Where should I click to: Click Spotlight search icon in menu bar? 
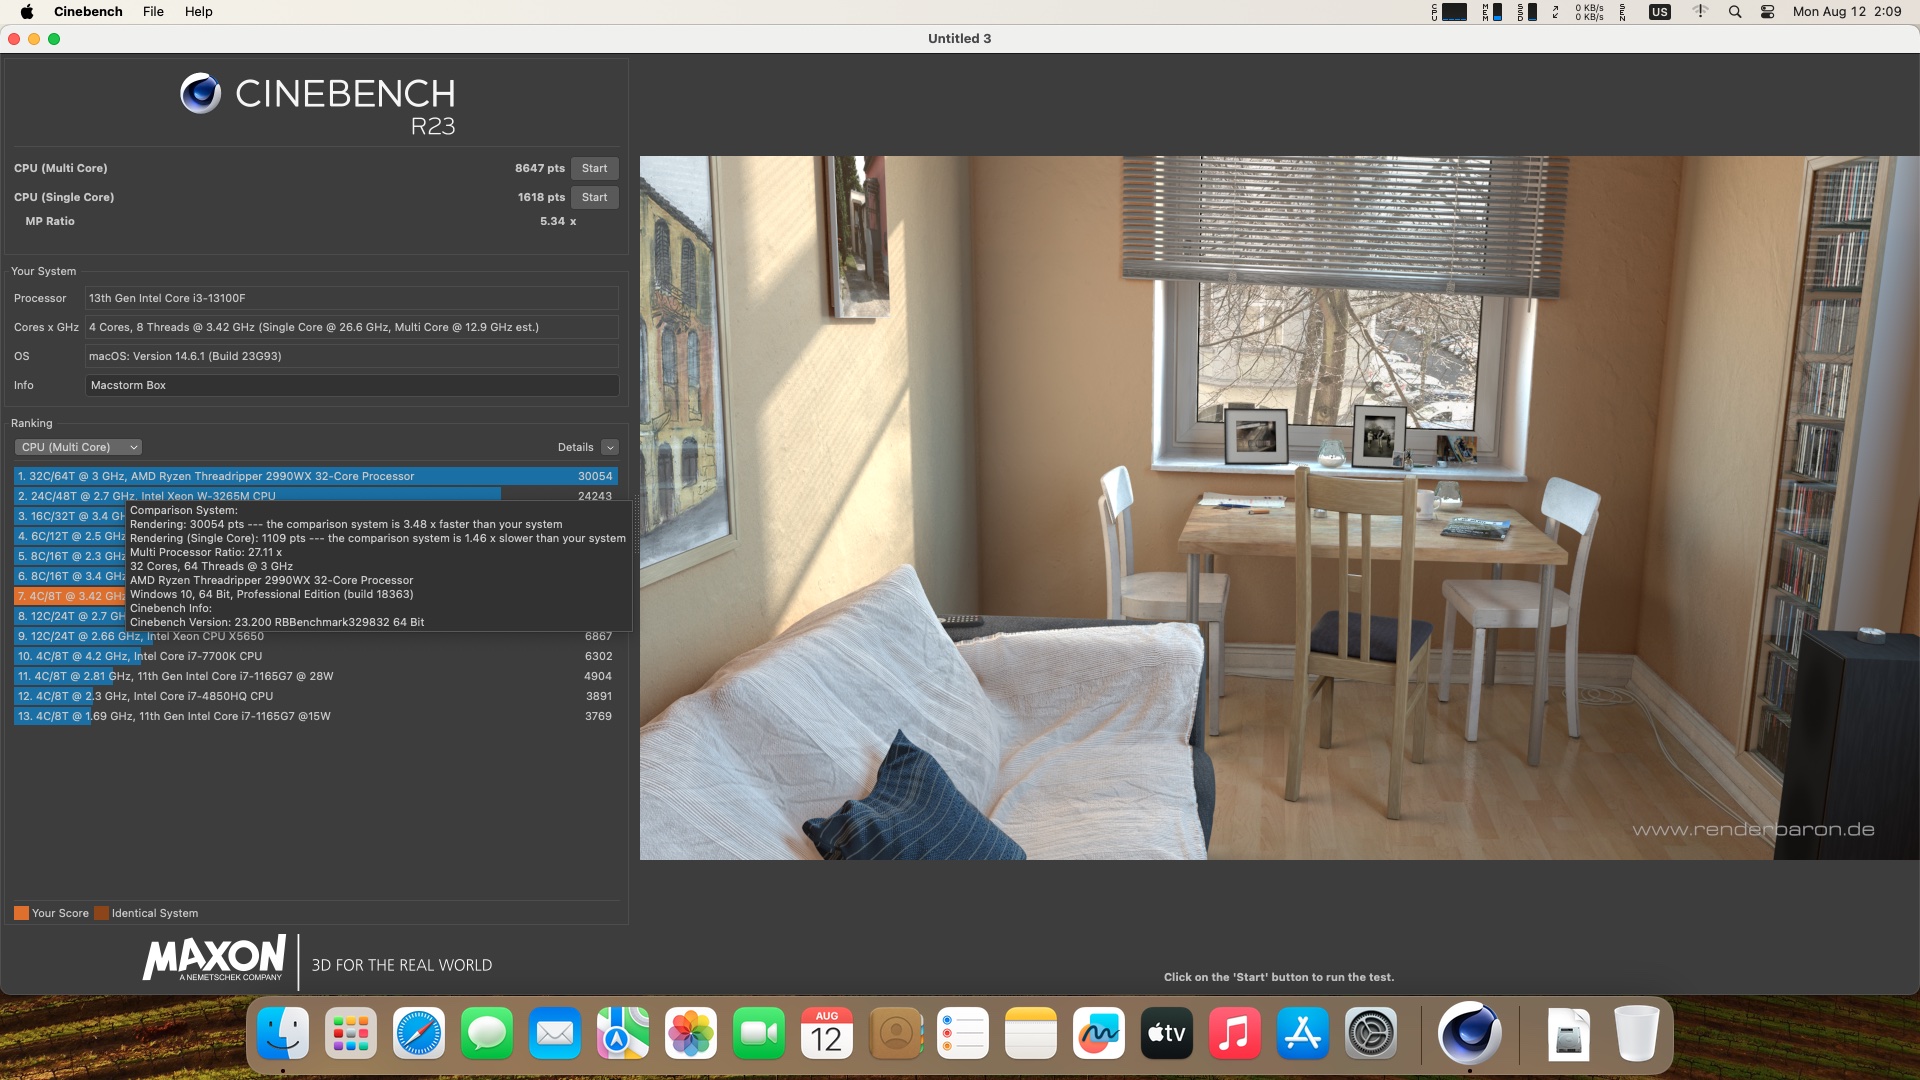1735,12
